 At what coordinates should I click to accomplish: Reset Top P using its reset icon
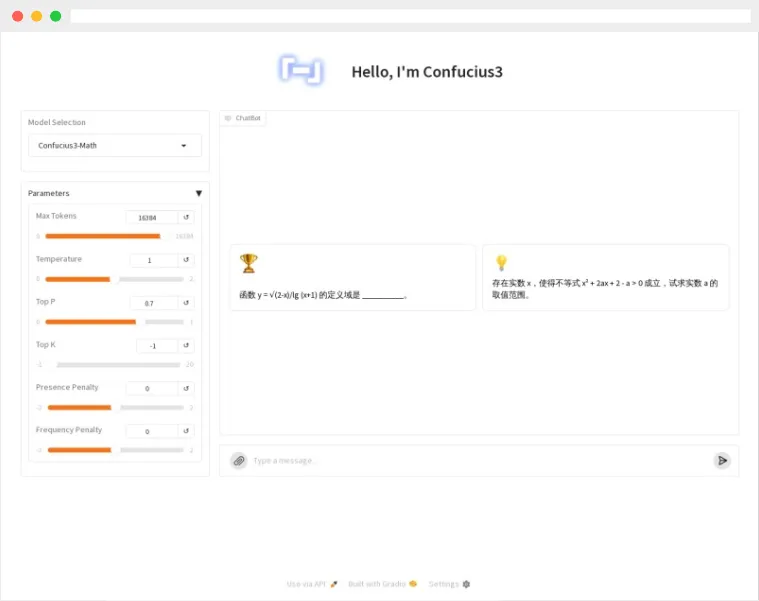[186, 303]
